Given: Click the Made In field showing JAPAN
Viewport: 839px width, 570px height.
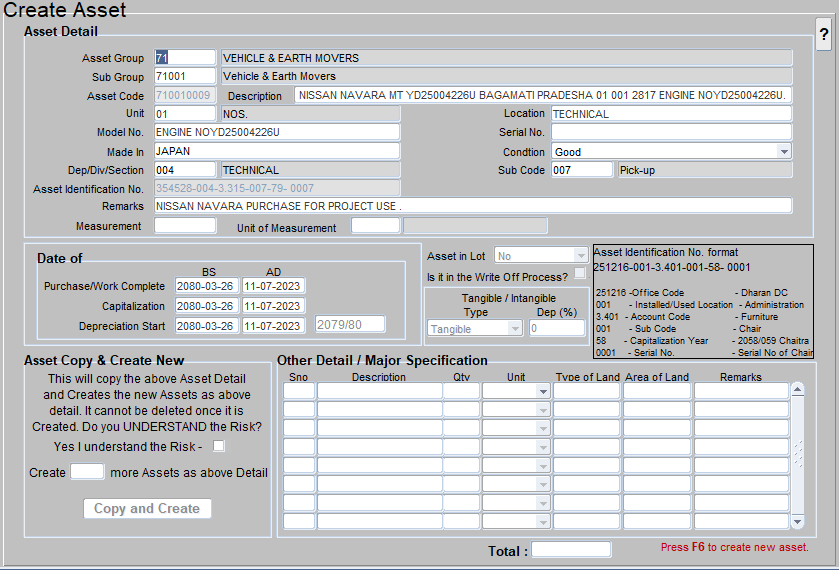Looking at the screenshot, I should [x=276, y=151].
